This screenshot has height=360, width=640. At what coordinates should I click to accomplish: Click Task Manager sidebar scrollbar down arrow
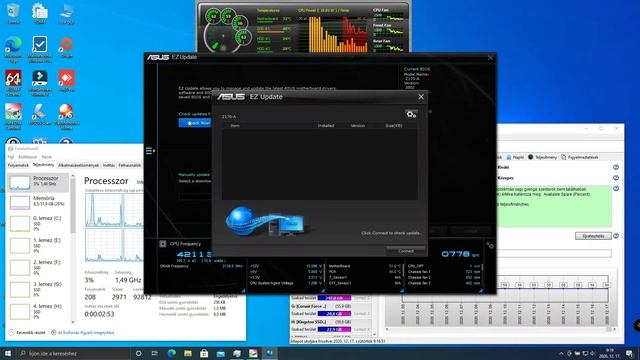pos(73,322)
